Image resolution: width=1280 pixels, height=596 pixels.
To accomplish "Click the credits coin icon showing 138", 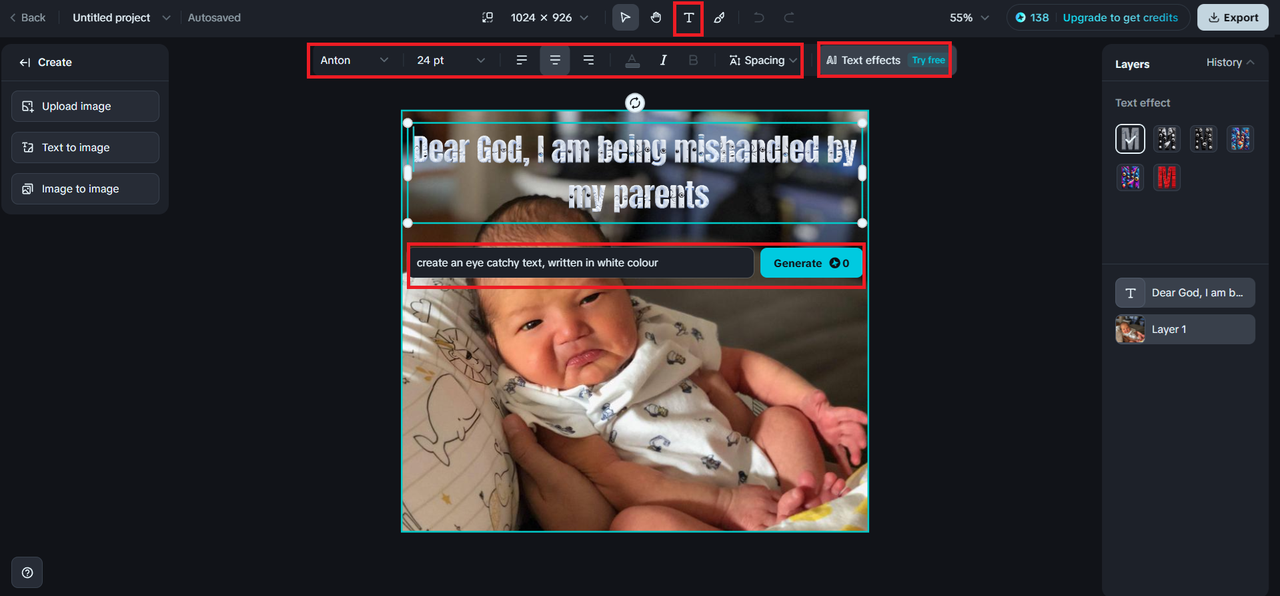I will tap(1021, 17).
